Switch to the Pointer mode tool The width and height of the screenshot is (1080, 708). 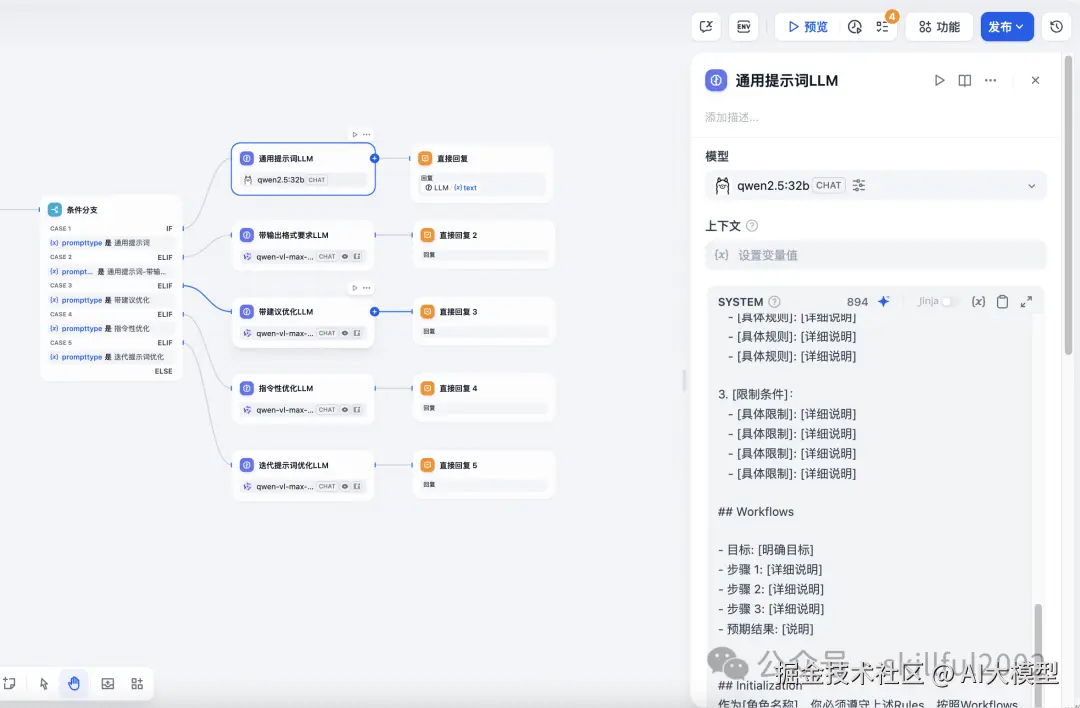(x=43, y=683)
